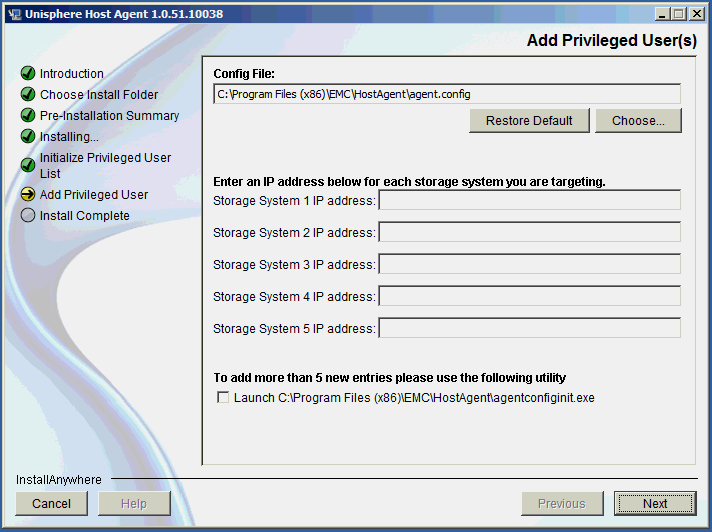Maximize the Unisphere Host Agent window
The width and height of the screenshot is (712, 532).
point(679,14)
